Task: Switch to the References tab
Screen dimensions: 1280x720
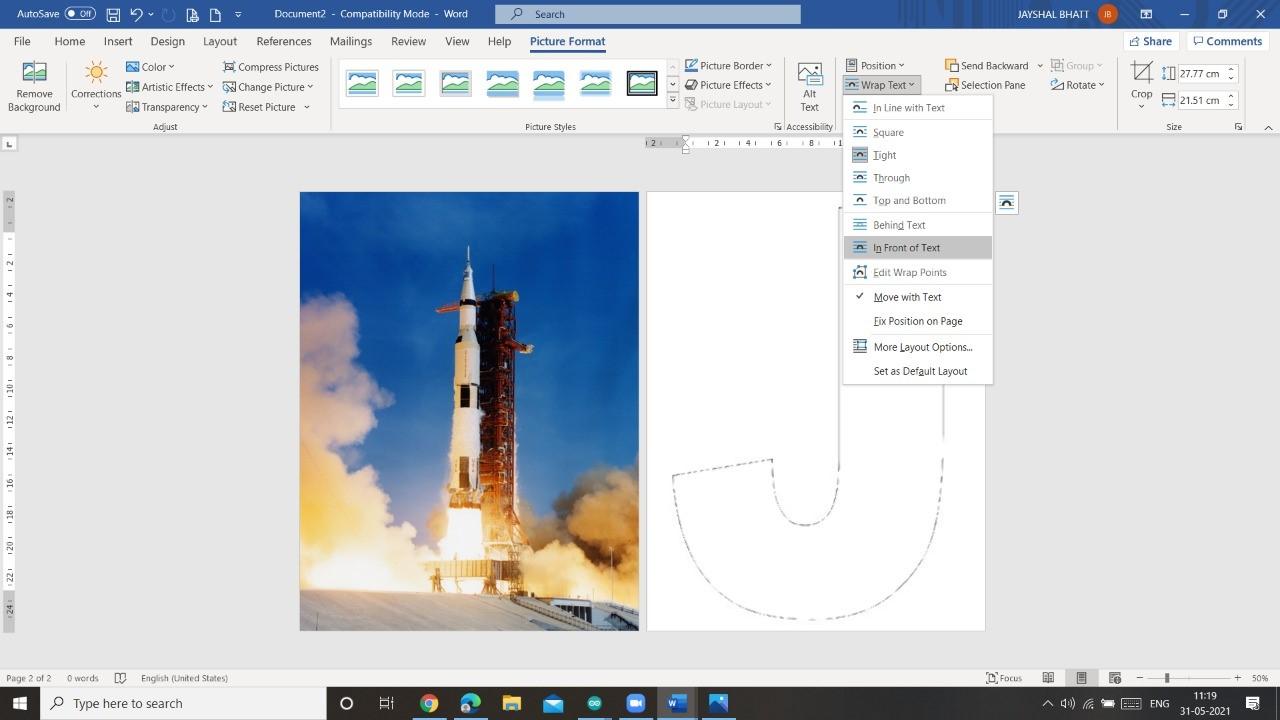Action: tap(284, 41)
